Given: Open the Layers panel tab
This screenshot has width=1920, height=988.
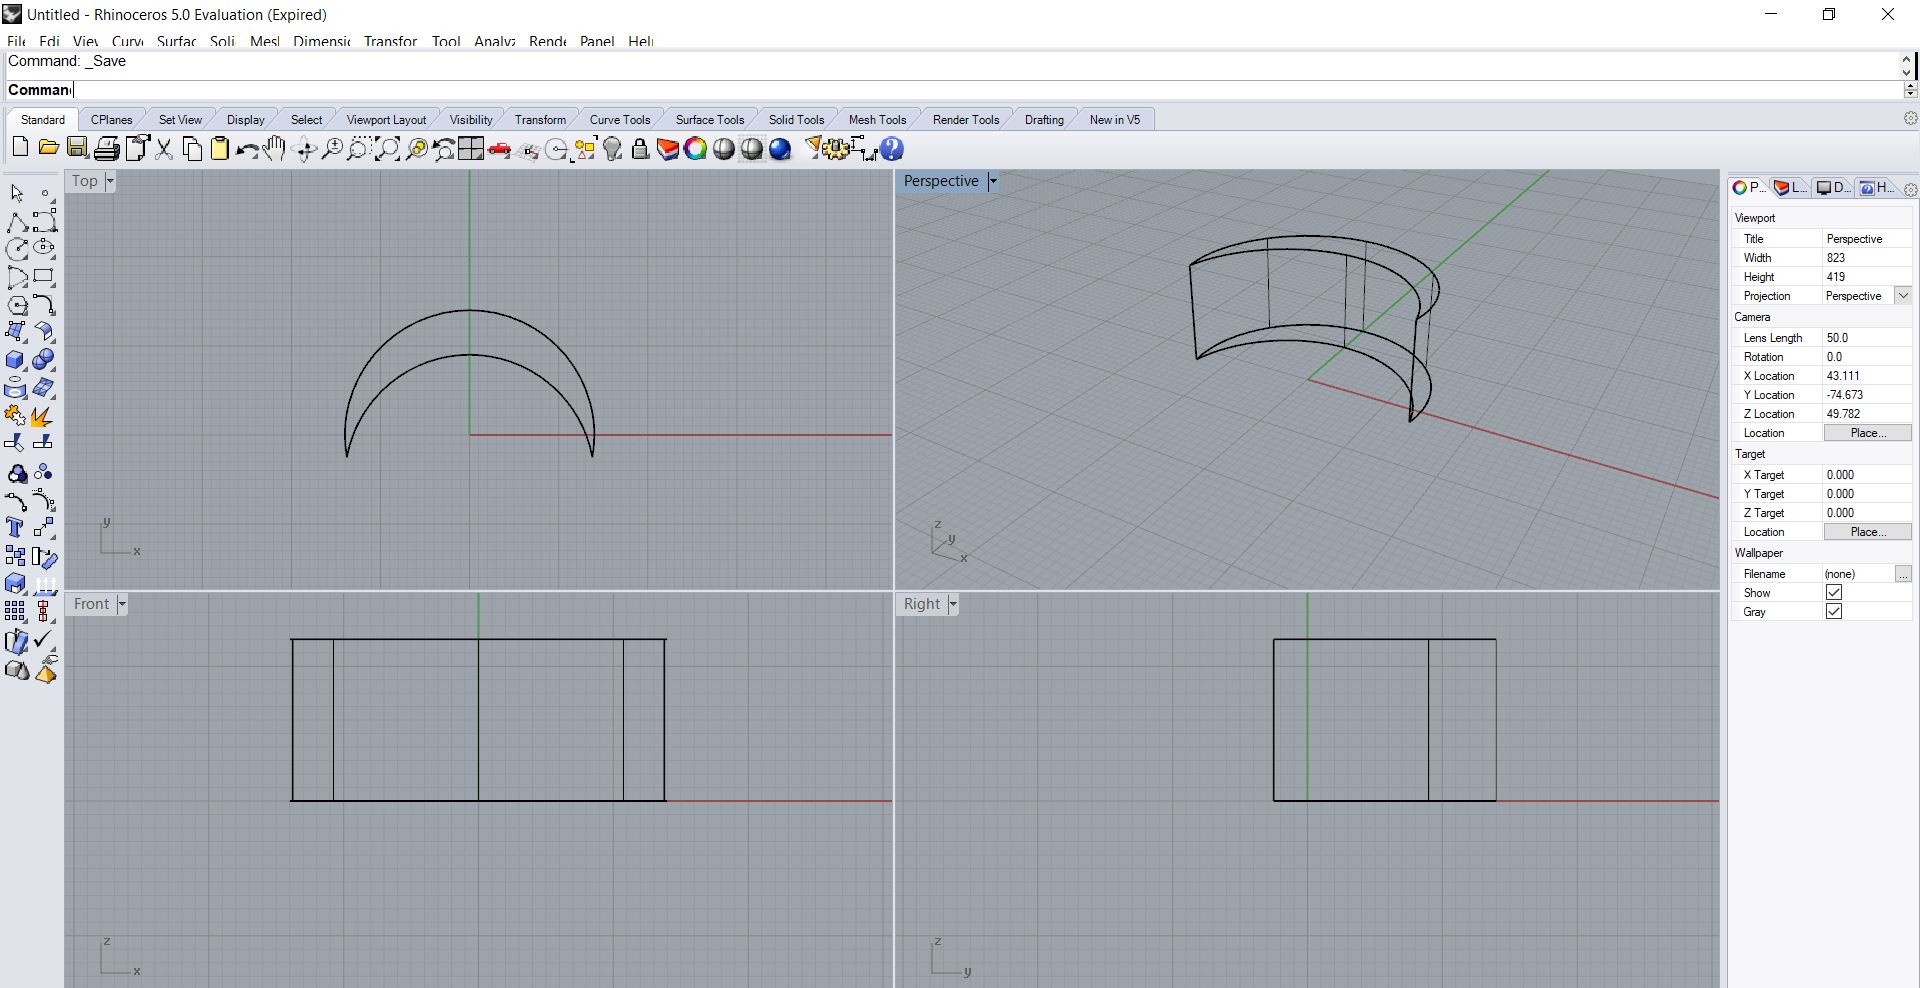Looking at the screenshot, I should click(1789, 187).
